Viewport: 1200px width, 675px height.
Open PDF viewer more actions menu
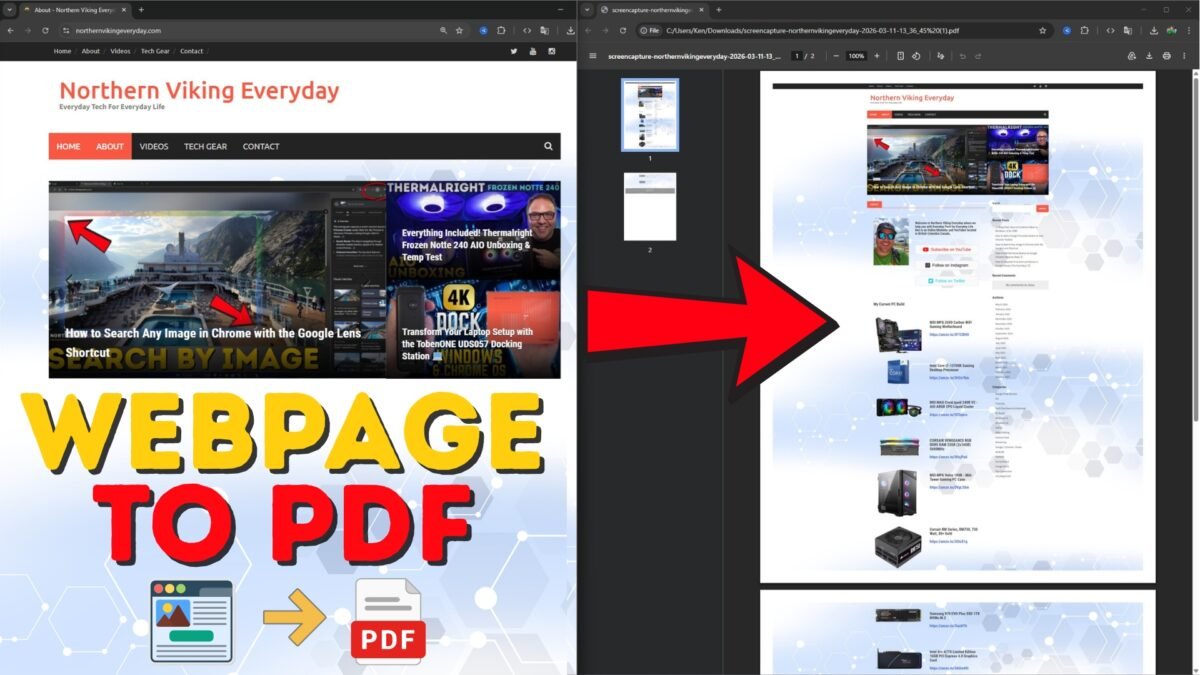tap(1186, 56)
